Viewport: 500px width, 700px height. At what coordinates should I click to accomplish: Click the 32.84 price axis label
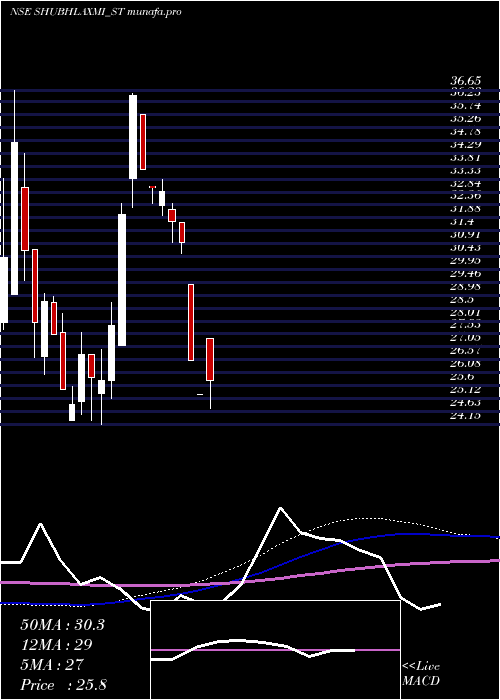pos(466,183)
